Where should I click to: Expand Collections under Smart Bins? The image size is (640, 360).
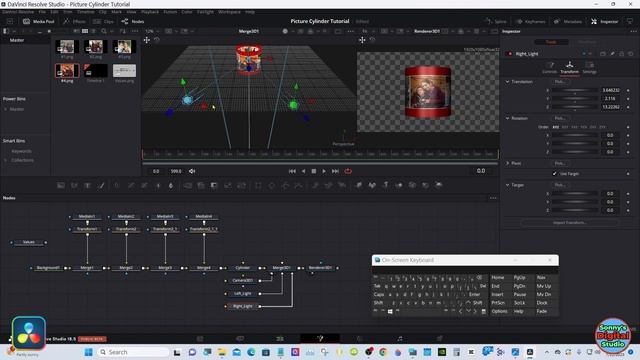(x=5, y=160)
